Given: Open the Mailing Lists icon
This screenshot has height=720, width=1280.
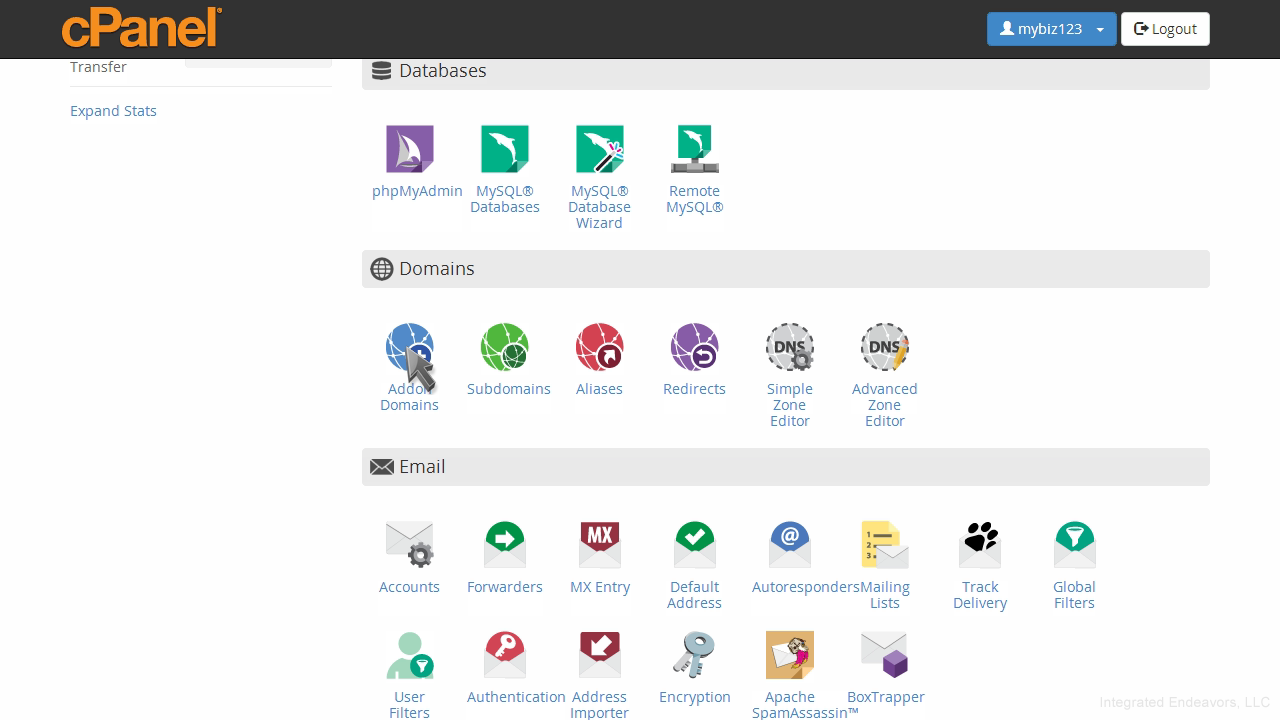Looking at the screenshot, I should 884,546.
